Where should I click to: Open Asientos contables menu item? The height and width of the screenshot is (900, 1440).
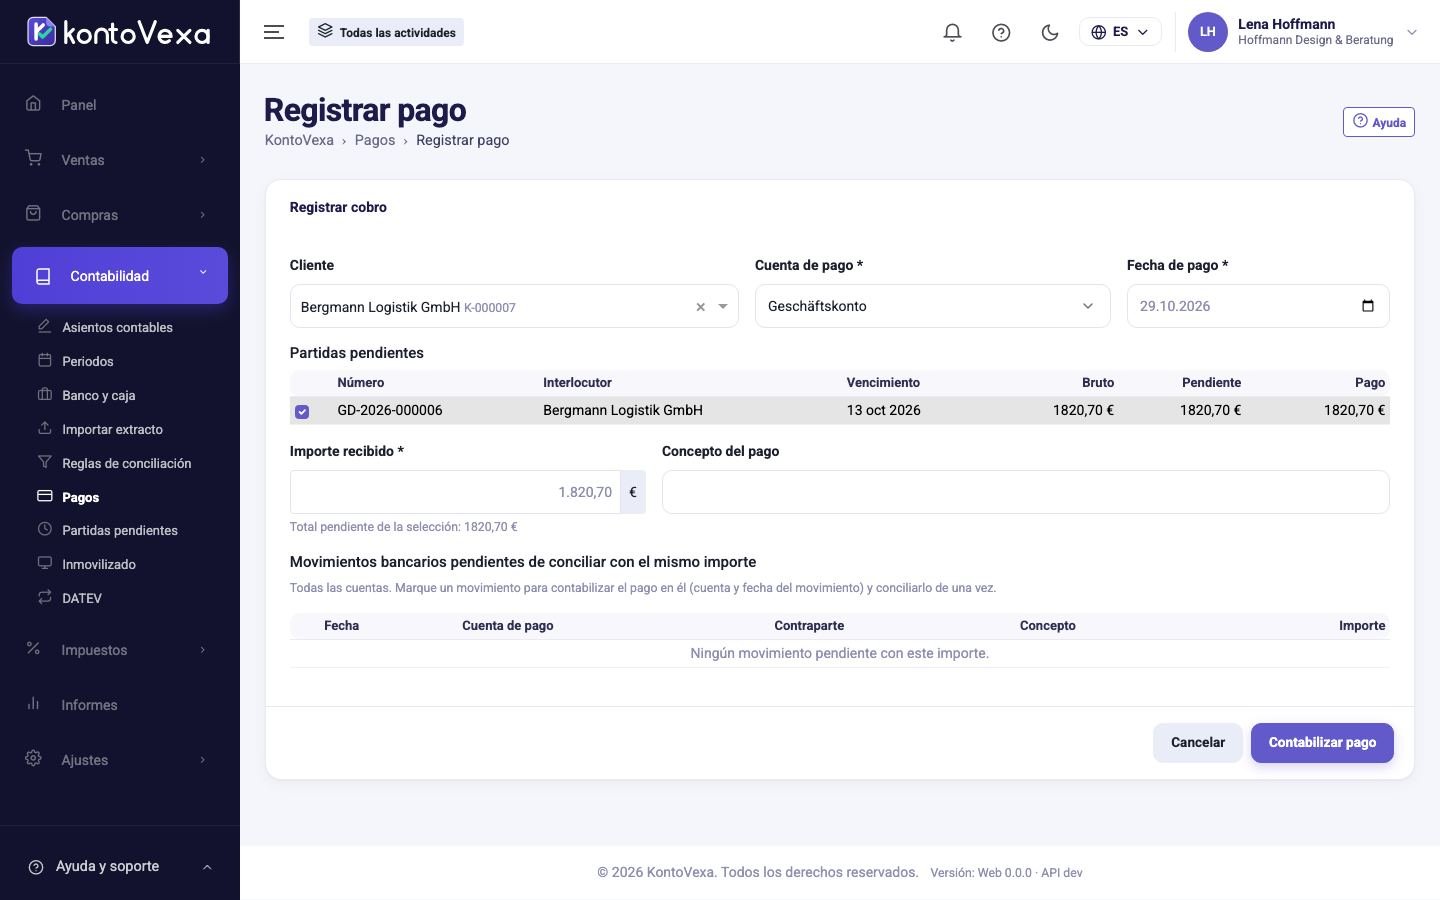(117, 327)
